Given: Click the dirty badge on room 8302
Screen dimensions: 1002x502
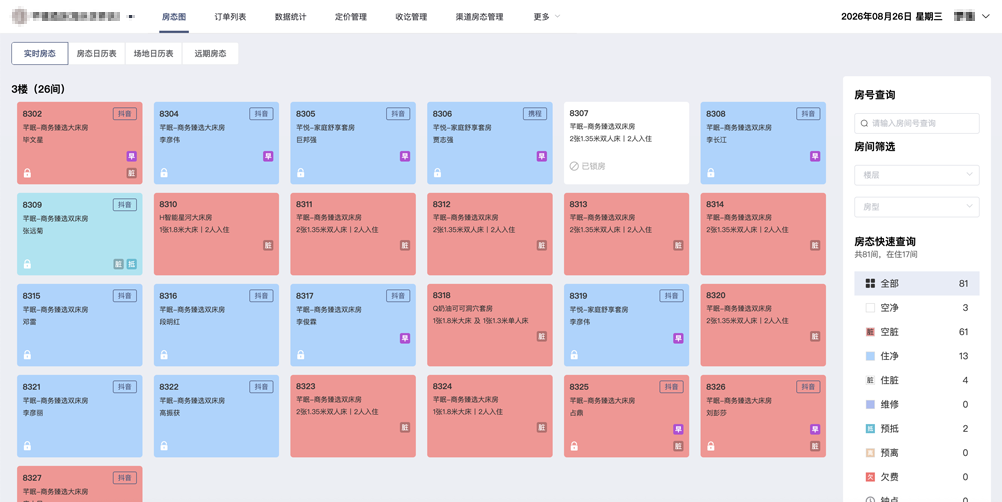Looking at the screenshot, I should point(131,173).
